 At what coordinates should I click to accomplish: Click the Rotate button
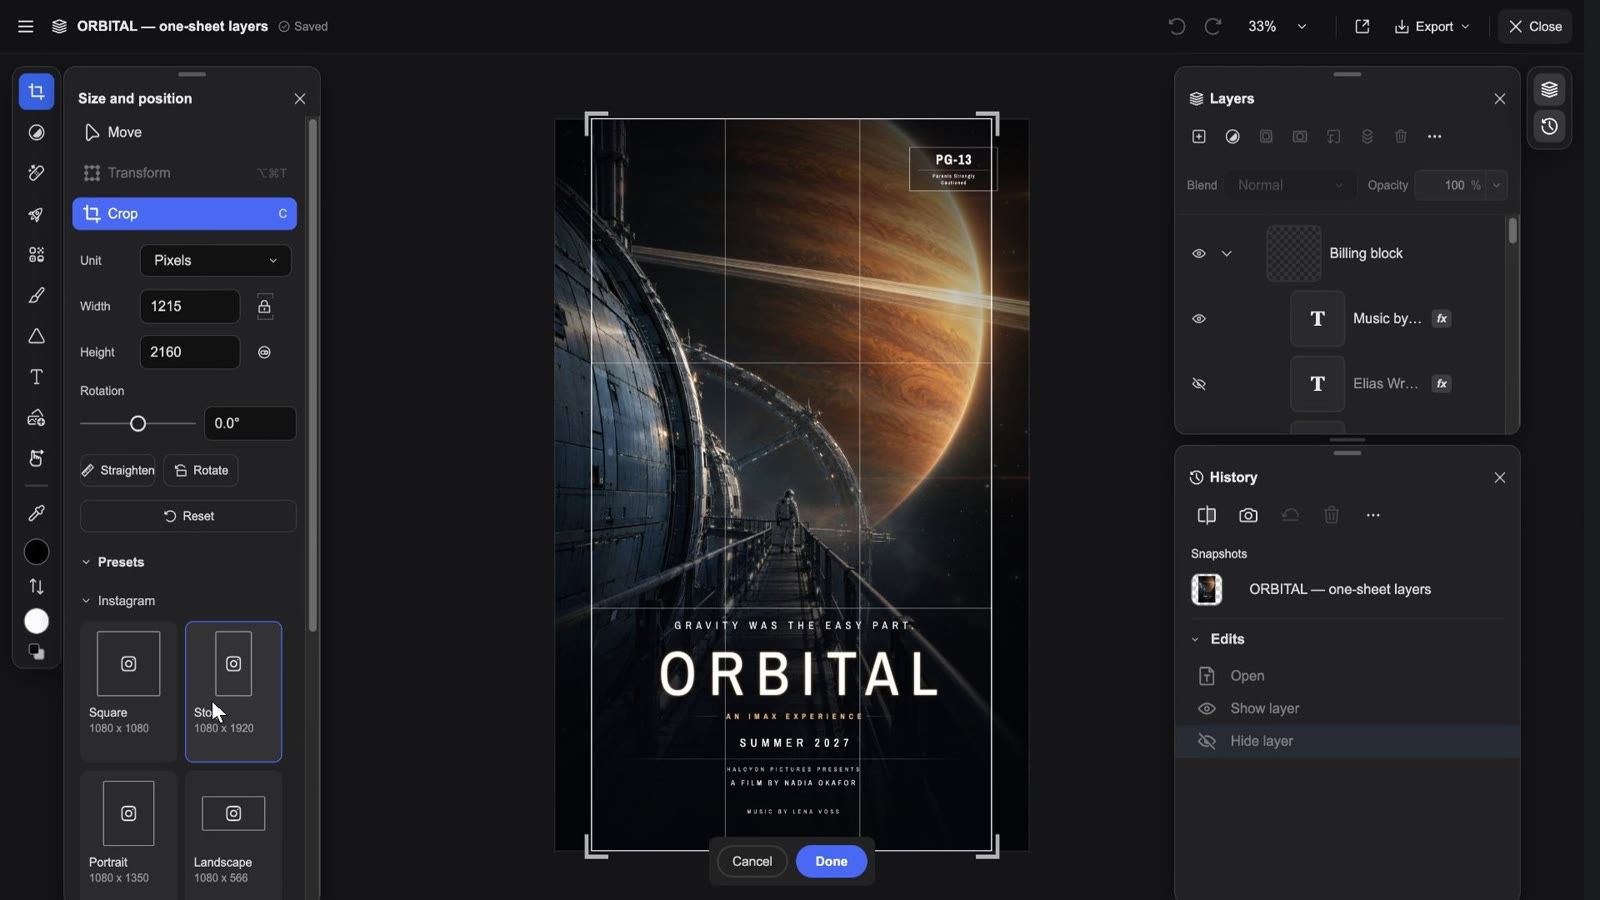(x=201, y=470)
